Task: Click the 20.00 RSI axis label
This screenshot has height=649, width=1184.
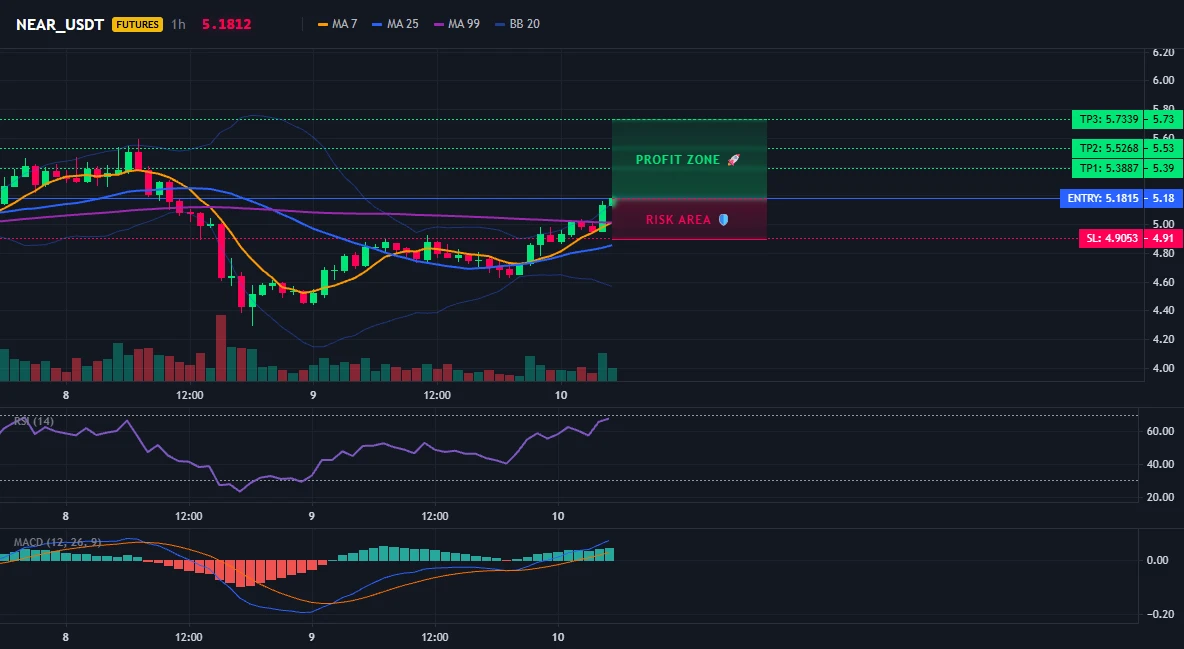Action: pyautogui.click(x=1161, y=497)
